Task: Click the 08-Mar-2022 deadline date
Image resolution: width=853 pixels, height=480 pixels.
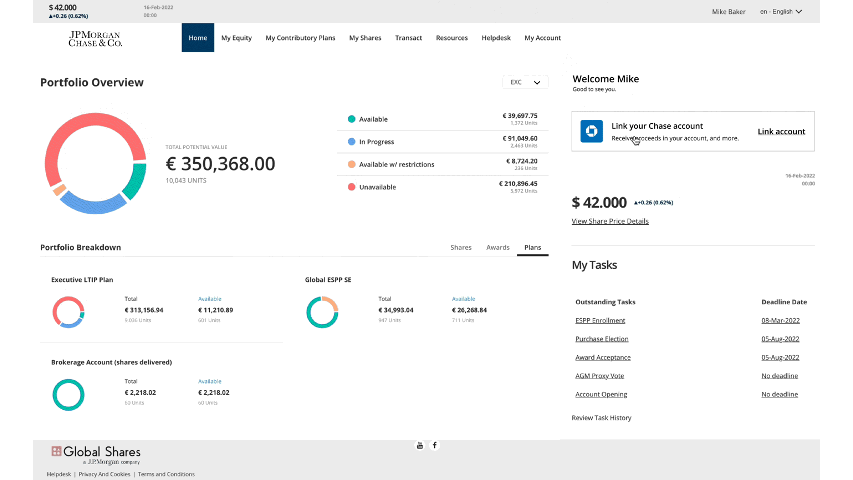Action: (x=780, y=321)
